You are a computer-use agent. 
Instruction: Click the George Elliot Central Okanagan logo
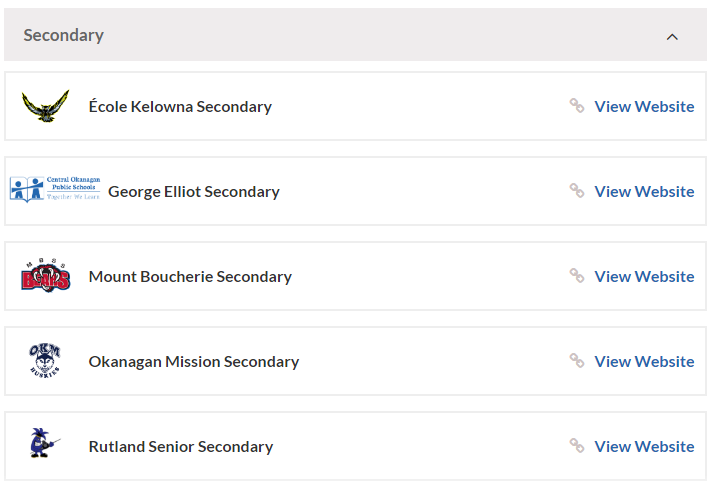55,190
